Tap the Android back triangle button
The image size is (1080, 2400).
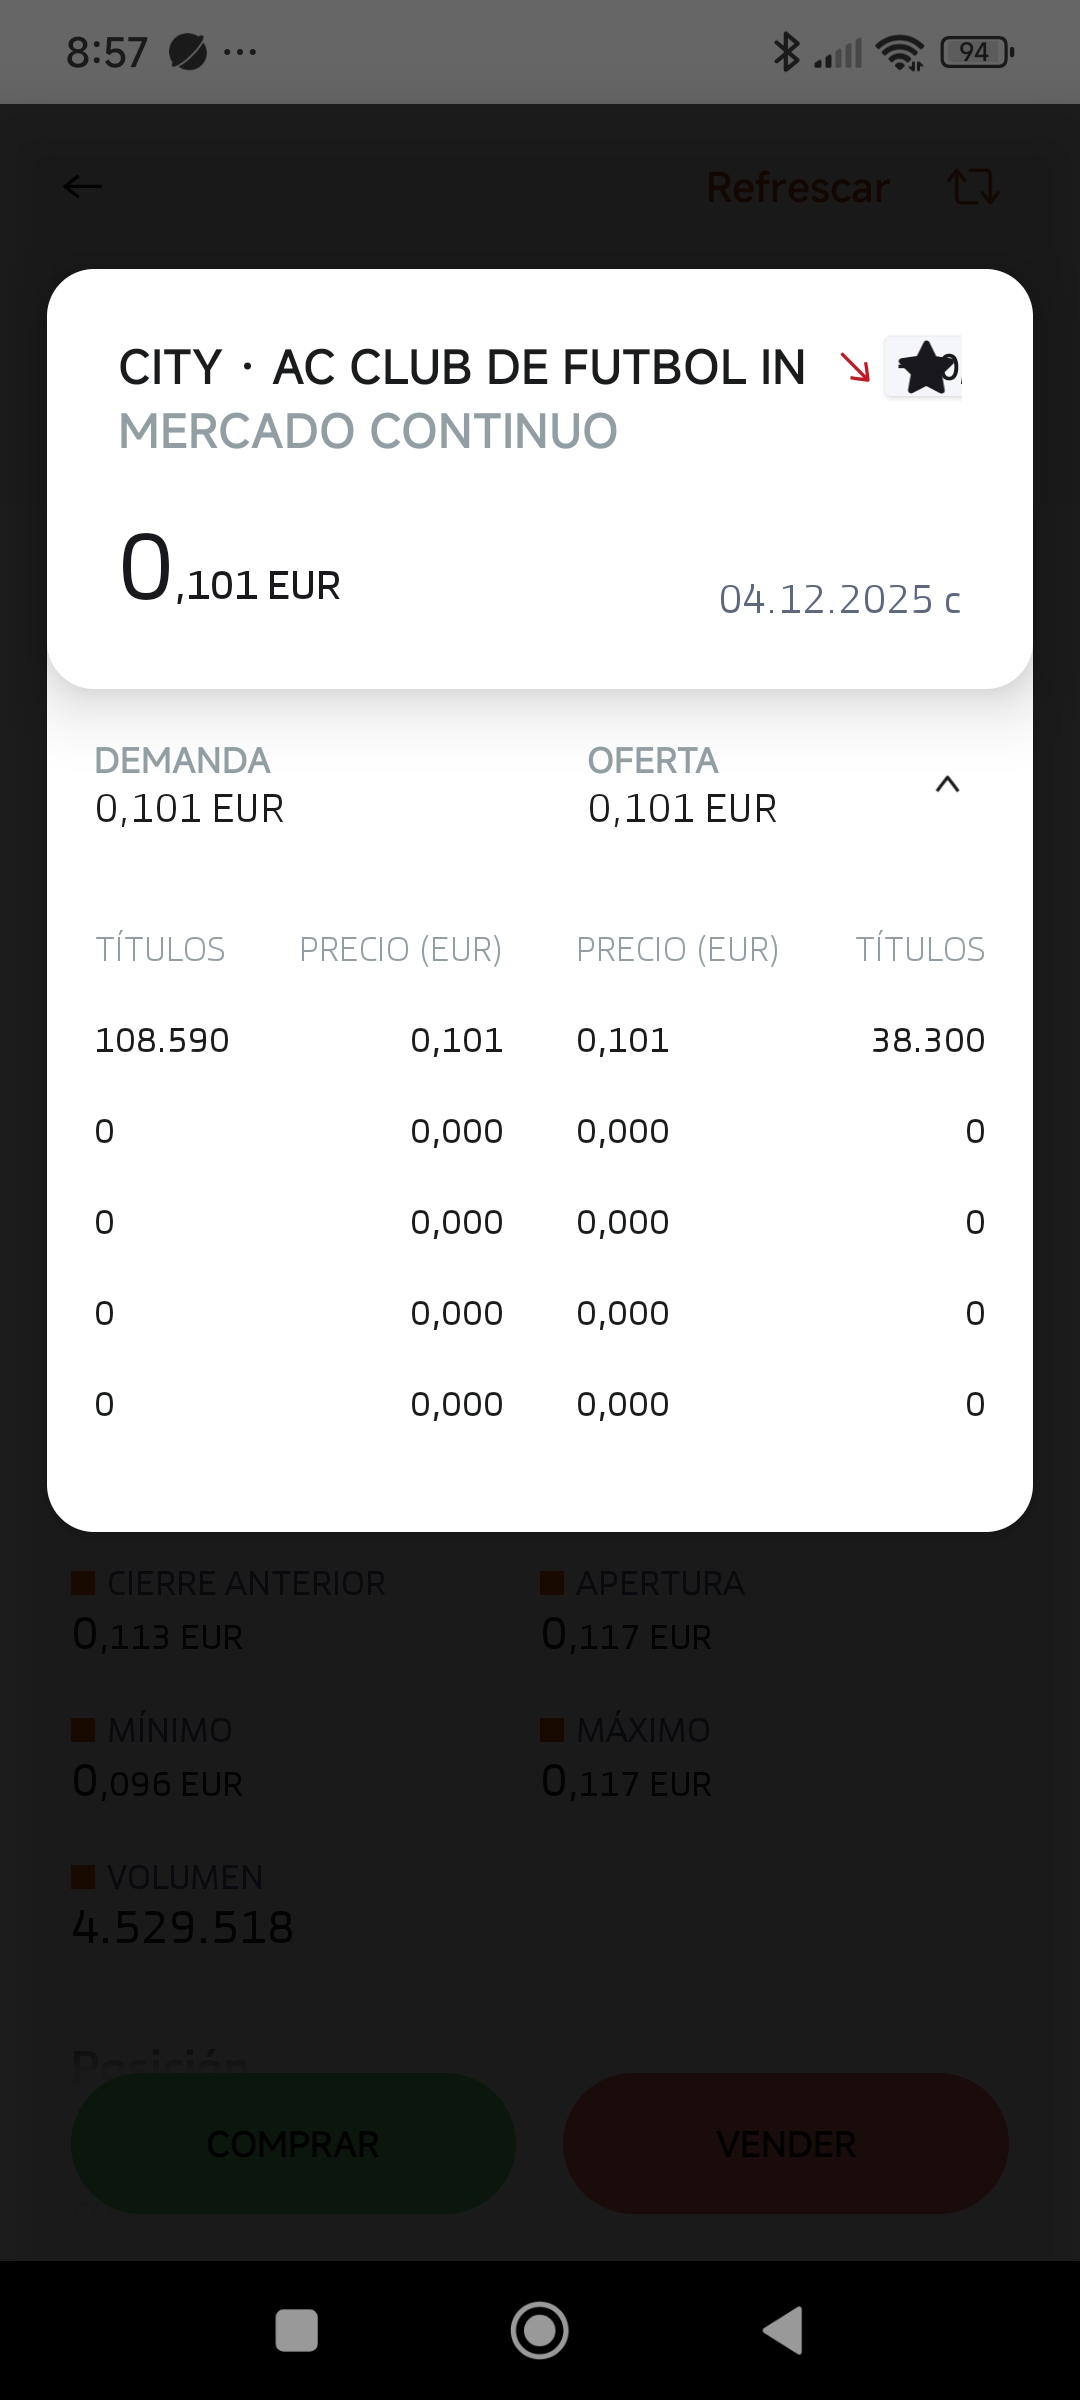point(783,2330)
